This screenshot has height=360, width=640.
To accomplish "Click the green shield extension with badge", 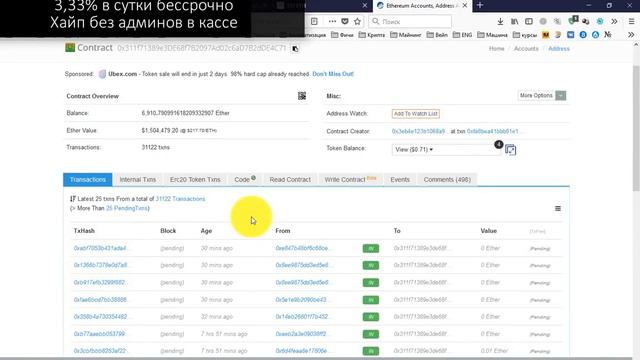I will coord(573,20).
